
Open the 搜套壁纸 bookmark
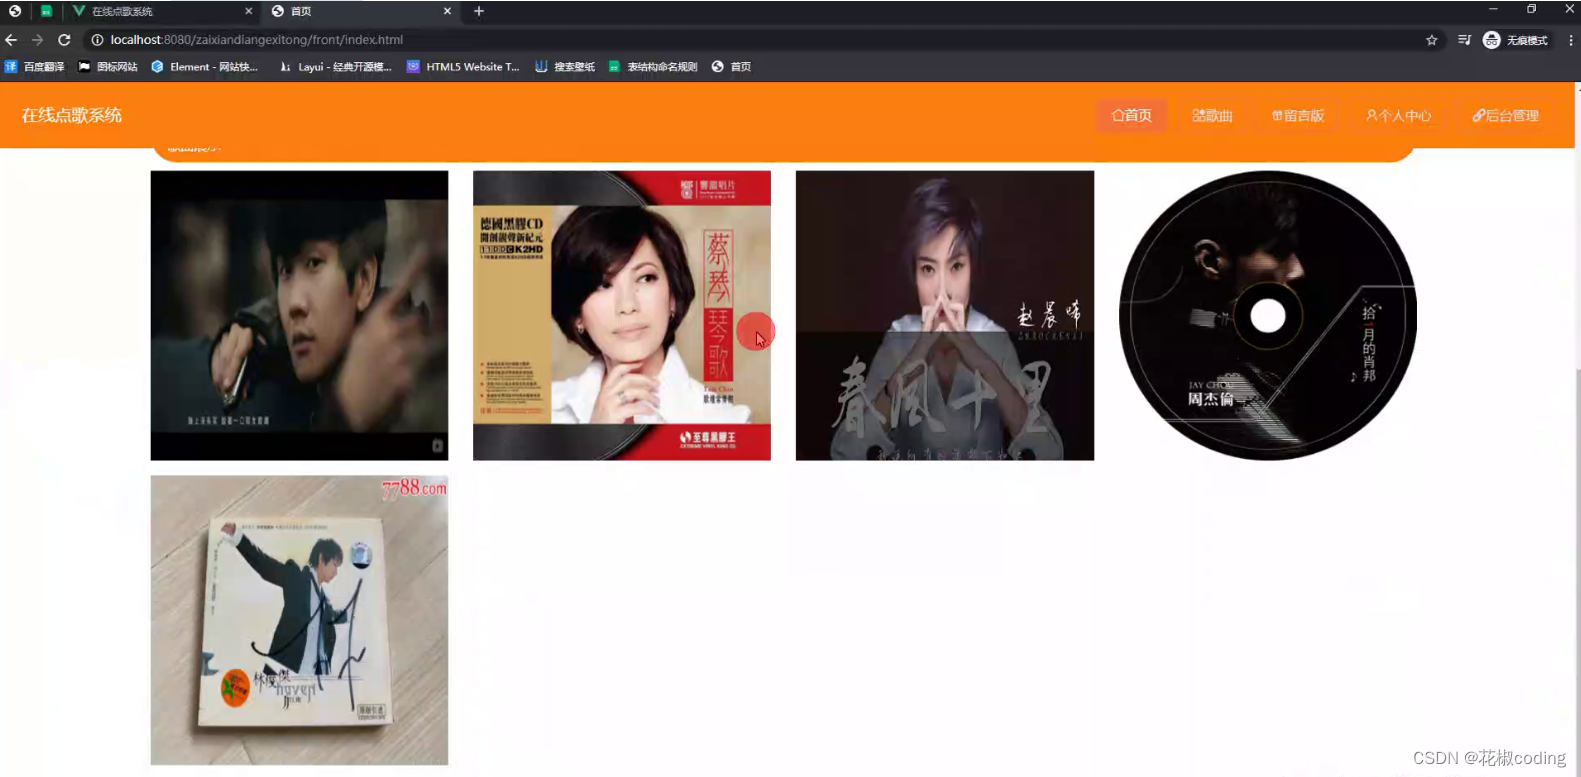click(x=565, y=67)
